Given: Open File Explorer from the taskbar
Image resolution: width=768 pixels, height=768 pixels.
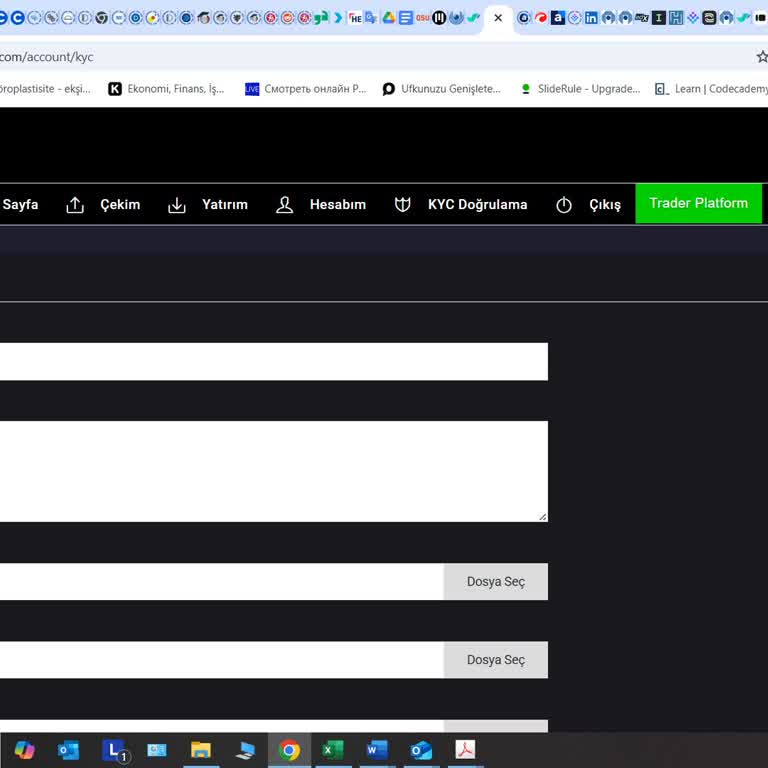Looking at the screenshot, I should [x=201, y=750].
